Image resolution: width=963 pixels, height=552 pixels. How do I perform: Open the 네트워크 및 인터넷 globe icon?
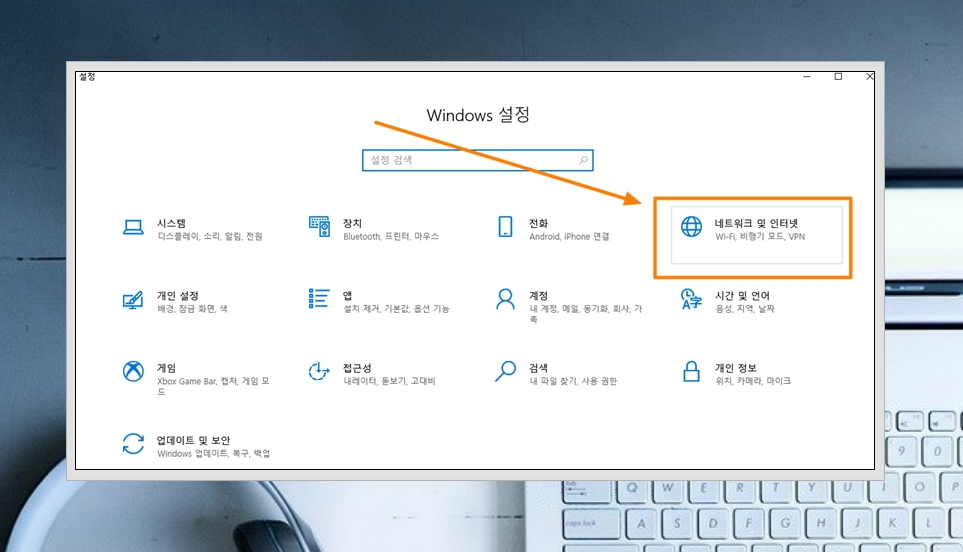coord(692,227)
